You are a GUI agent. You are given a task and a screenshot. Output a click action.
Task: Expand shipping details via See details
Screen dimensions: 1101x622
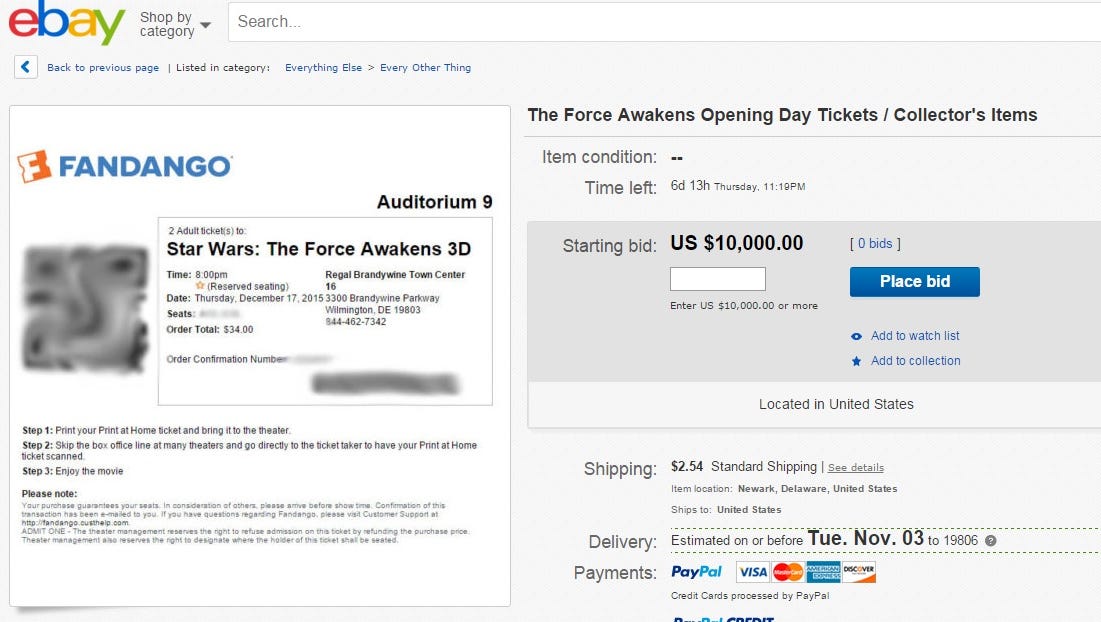855,467
